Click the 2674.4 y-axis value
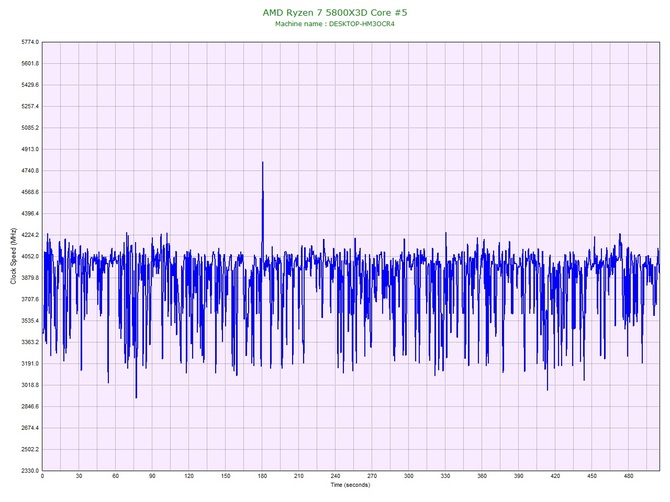Image resolution: width=670 pixels, height=502 pixels. point(30,428)
